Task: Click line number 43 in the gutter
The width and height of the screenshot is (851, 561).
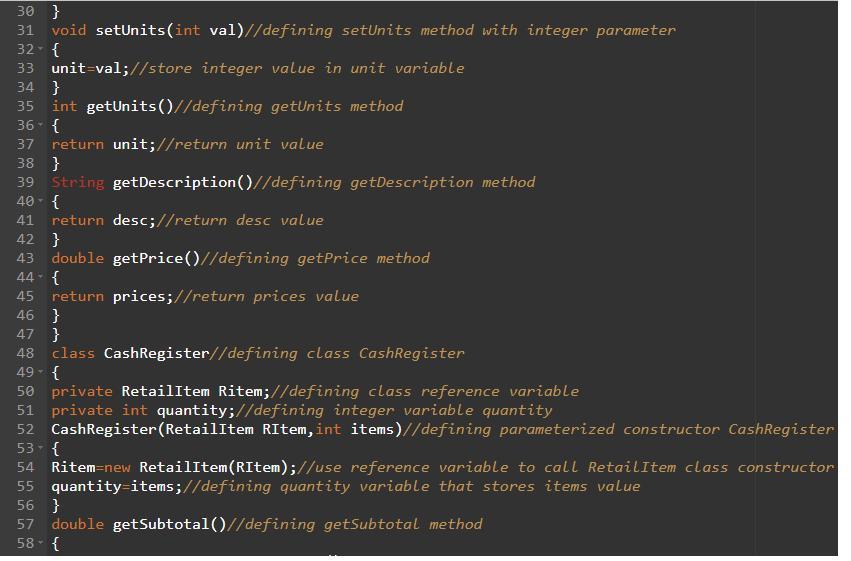Action: click(25, 258)
